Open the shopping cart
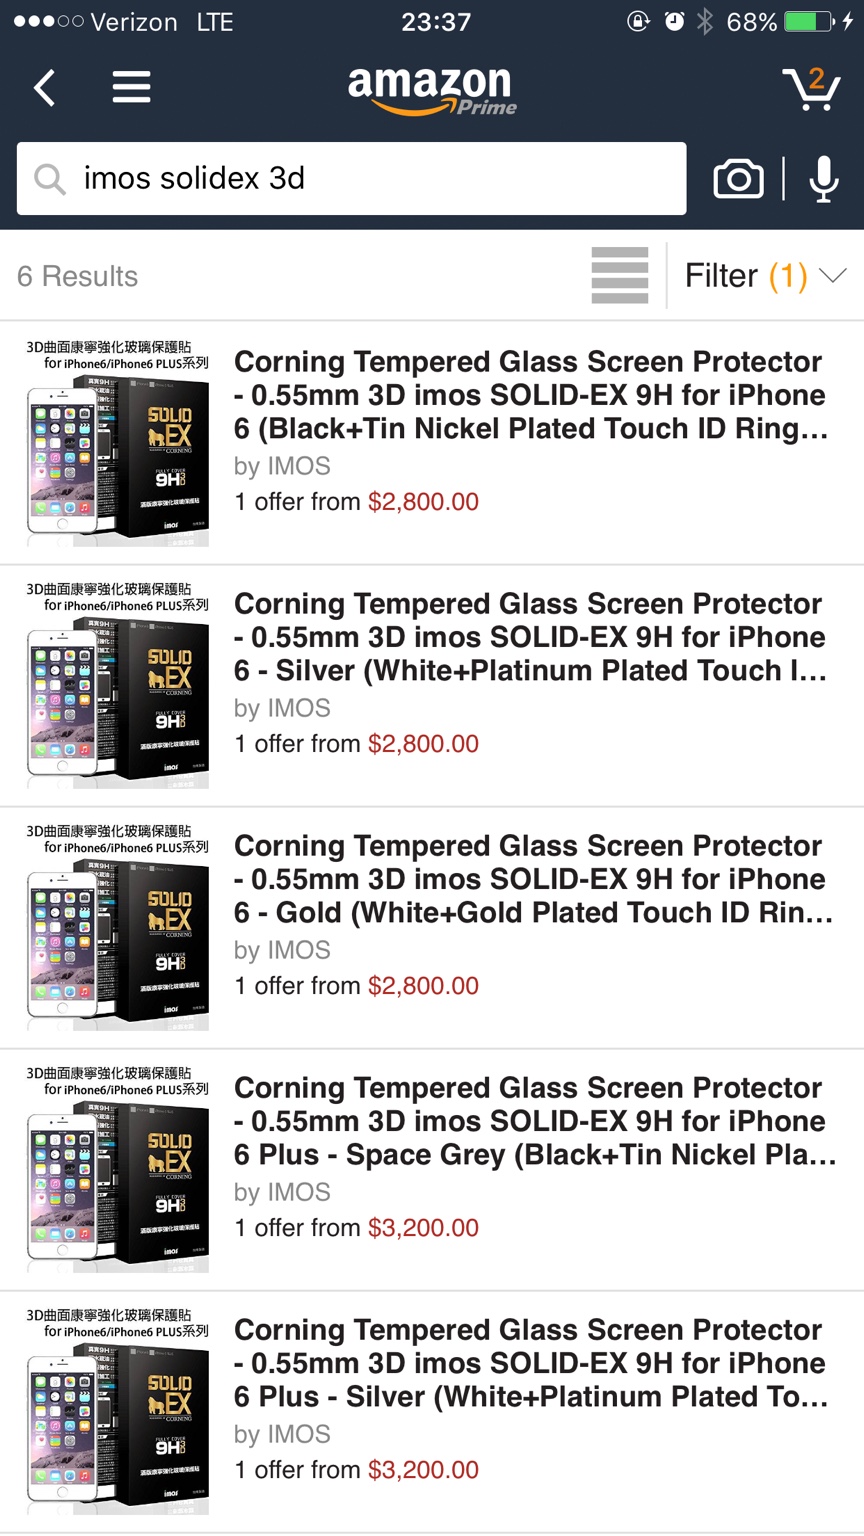This screenshot has height=1536, width=864. [x=811, y=89]
